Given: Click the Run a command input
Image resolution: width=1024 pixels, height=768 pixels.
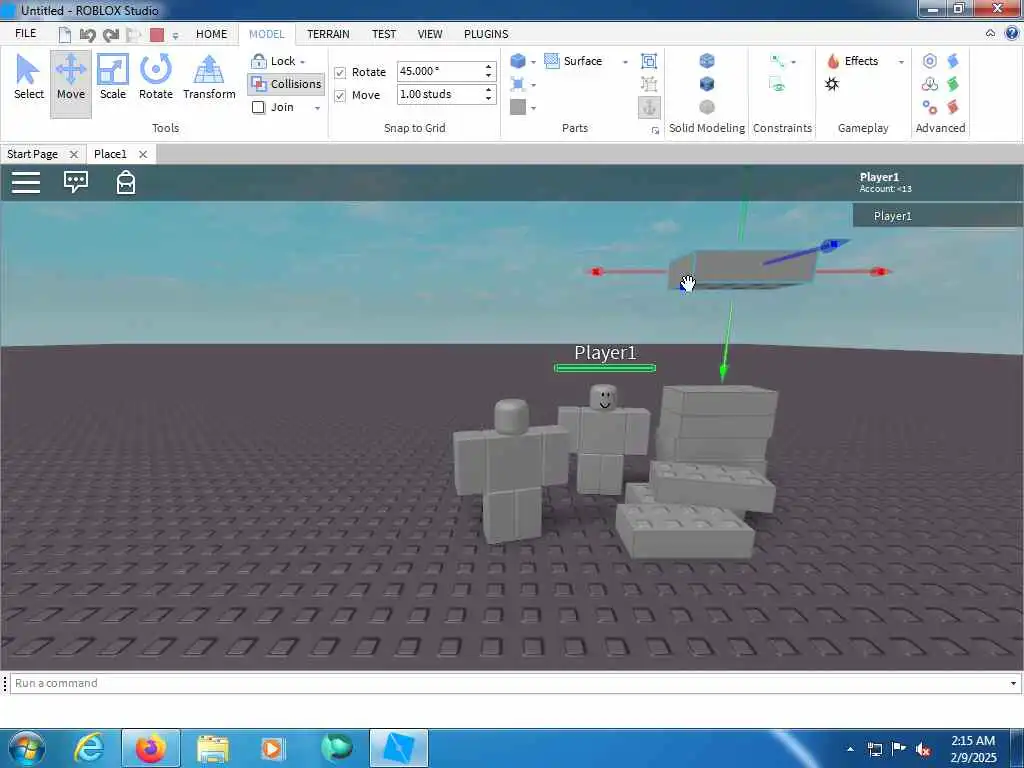Looking at the screenshot, I should click(509, 683).
